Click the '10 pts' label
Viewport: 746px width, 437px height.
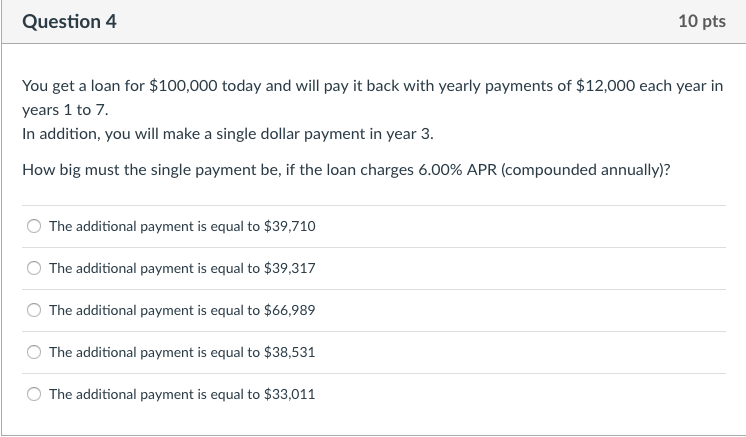click(702, 21)
